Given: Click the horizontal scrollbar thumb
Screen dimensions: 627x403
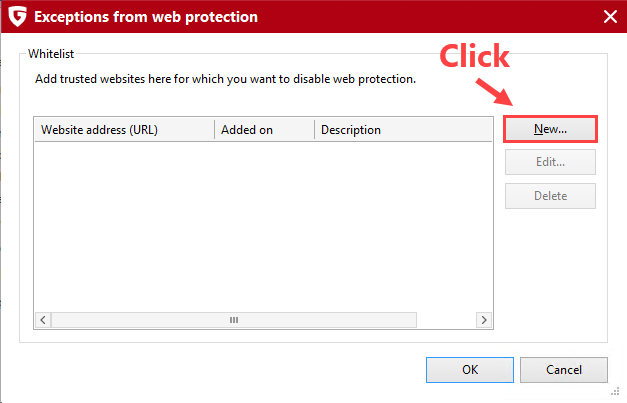Looking at the screenshot, I should tap(235, 320).
